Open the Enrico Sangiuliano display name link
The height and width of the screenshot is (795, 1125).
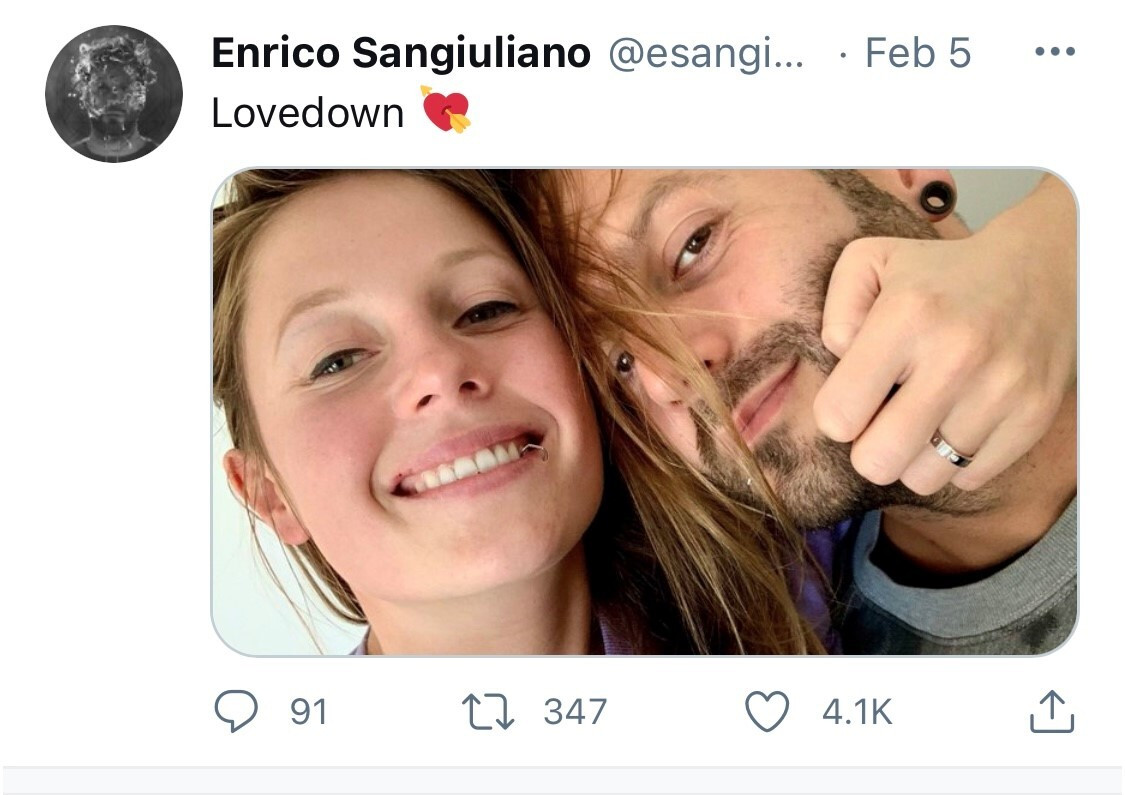401,53
